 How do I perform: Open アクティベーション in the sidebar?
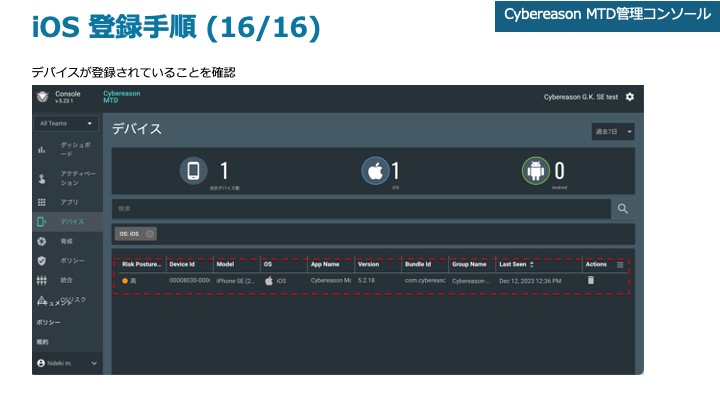pos(78,178)
